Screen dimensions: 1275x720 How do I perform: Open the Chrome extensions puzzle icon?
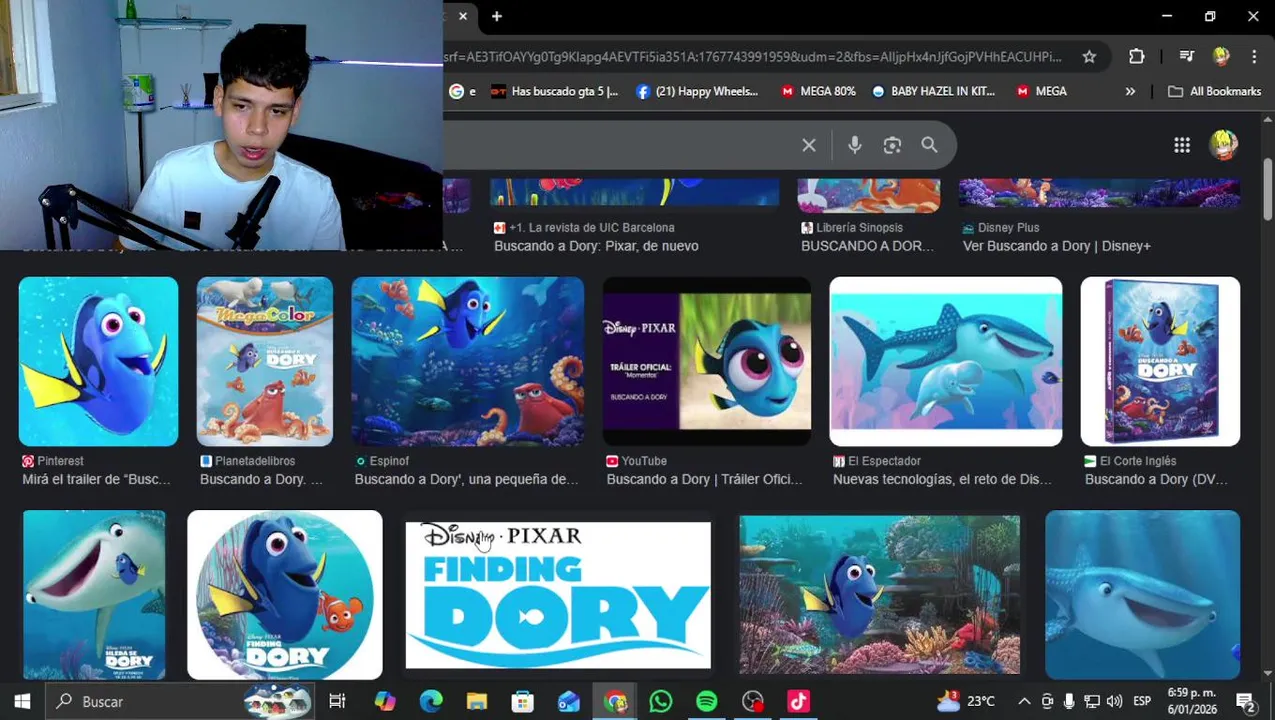tap(1137, 57)
